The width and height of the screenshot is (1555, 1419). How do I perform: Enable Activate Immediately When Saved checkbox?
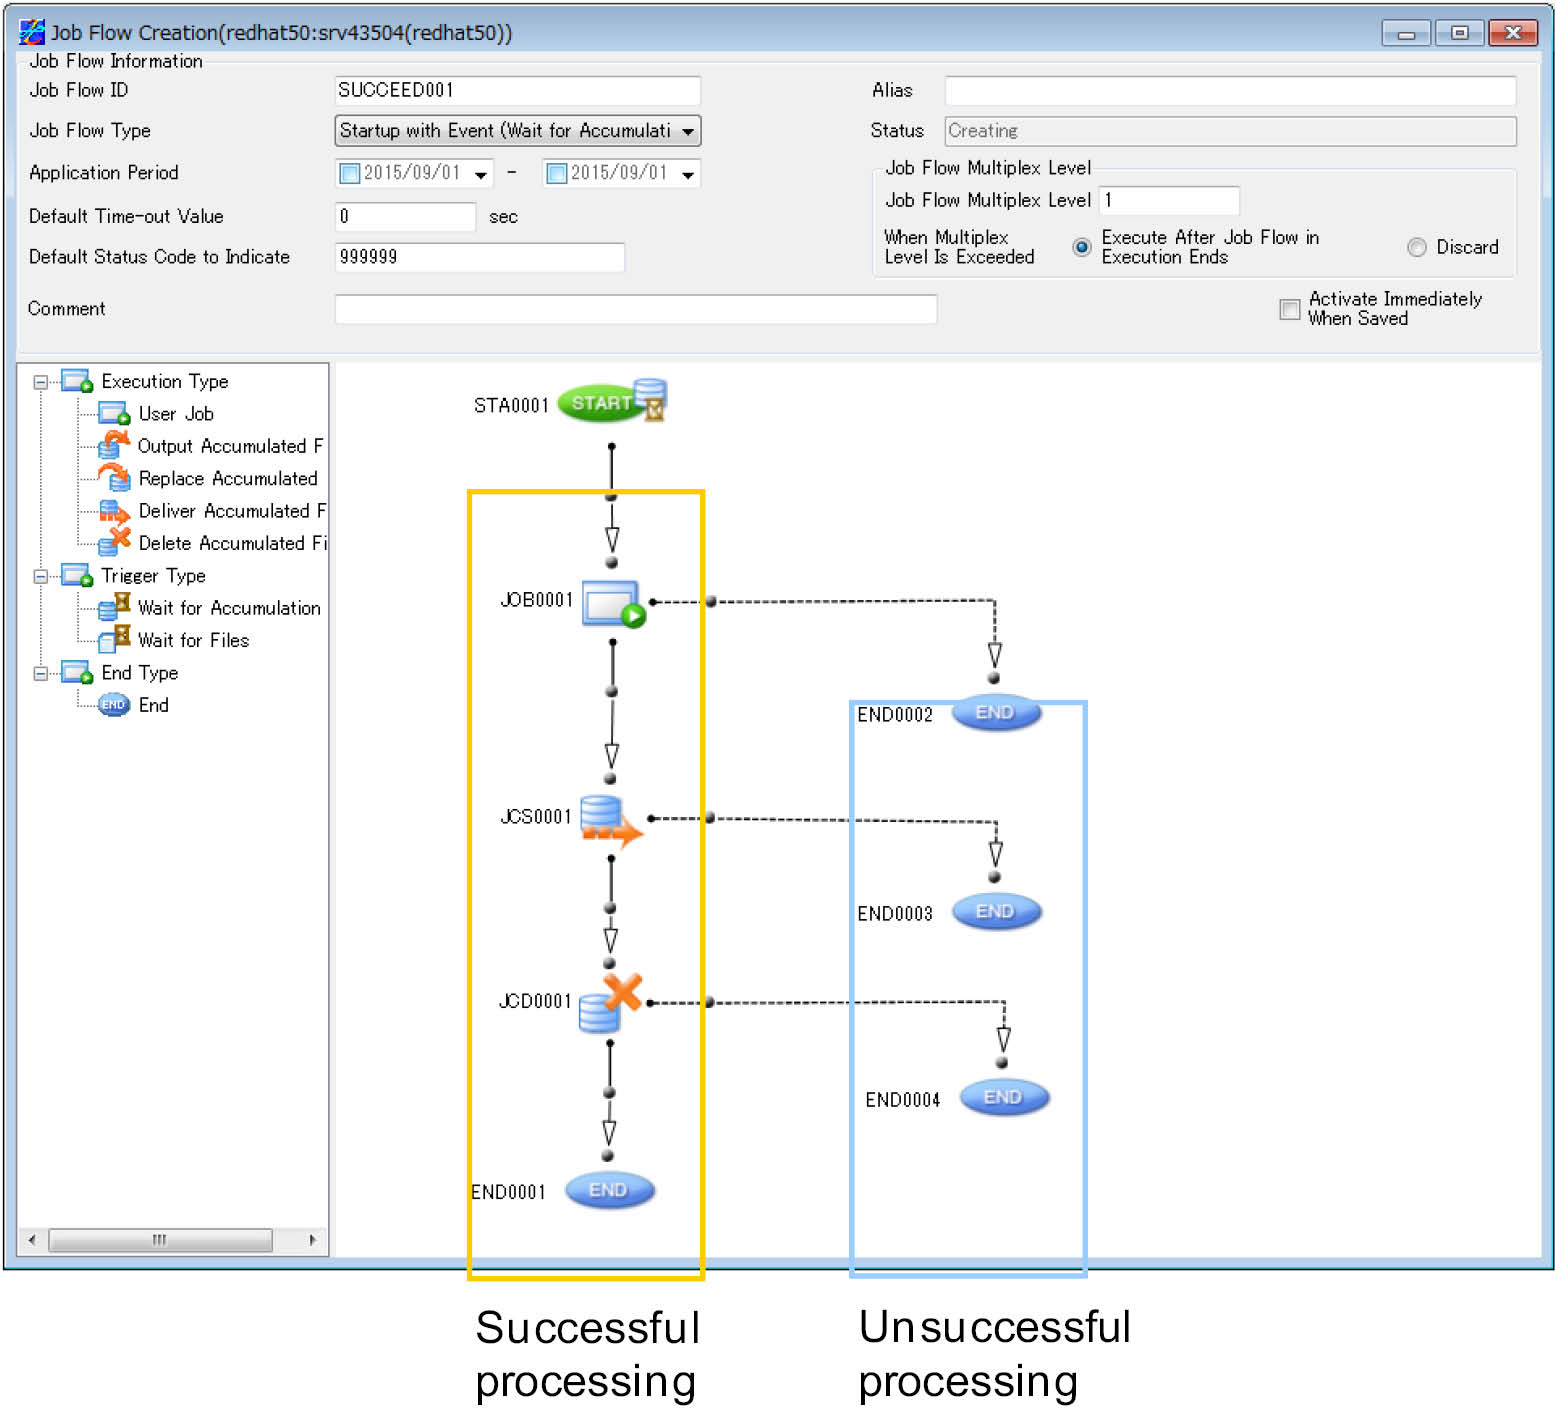click(x=1290, y=309)
